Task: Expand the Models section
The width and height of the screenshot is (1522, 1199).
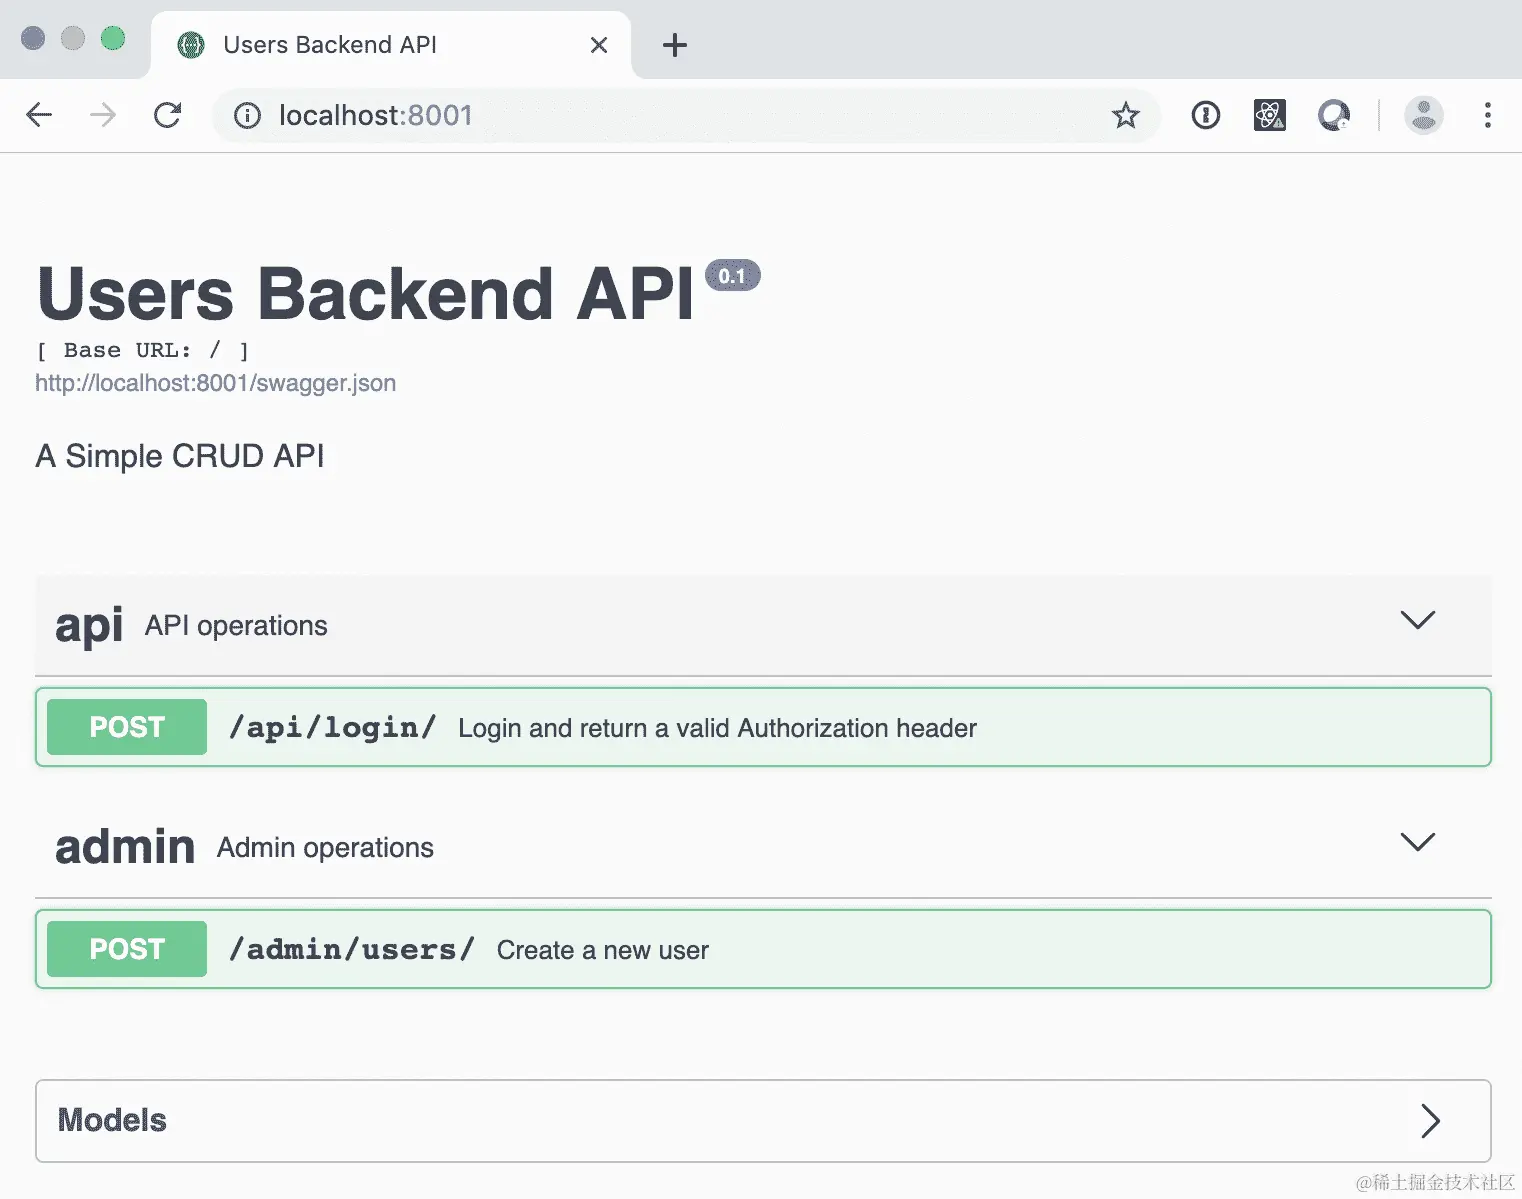Action: [x=1430, y=1121]
